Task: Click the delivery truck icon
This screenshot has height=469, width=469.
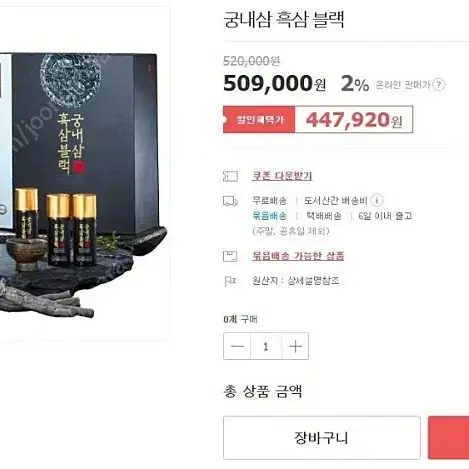Action: (x=230, y=201)
